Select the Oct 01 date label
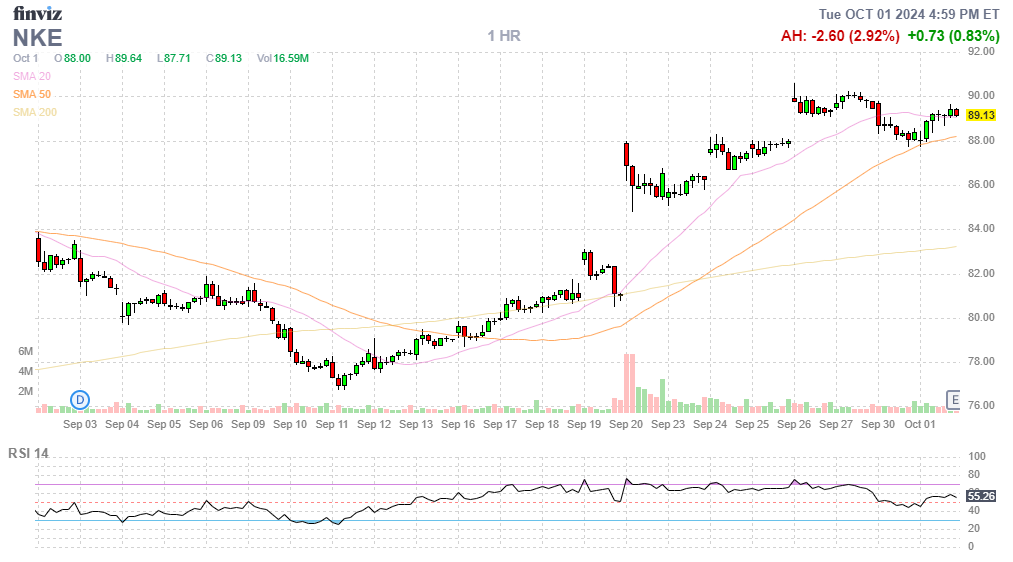Screen dimensions: 1013x562 coord(919,424)
